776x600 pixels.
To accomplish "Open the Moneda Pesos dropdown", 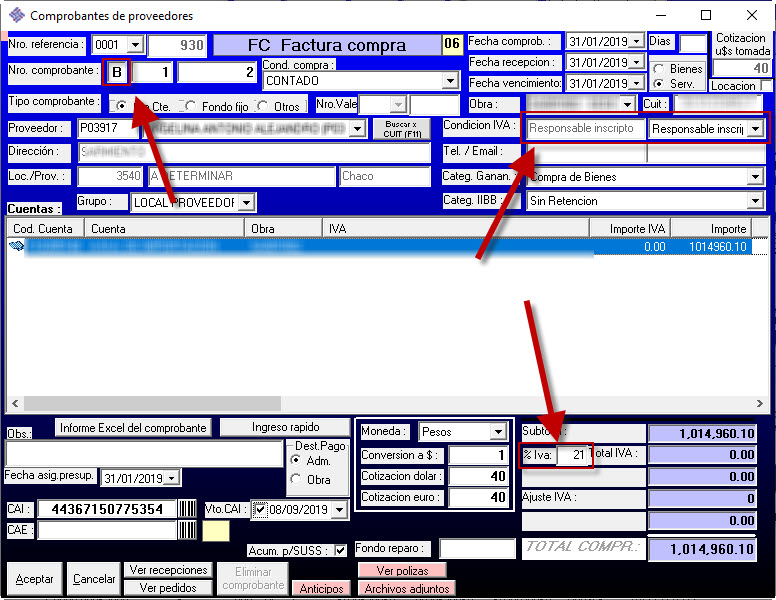I will 498,433.
